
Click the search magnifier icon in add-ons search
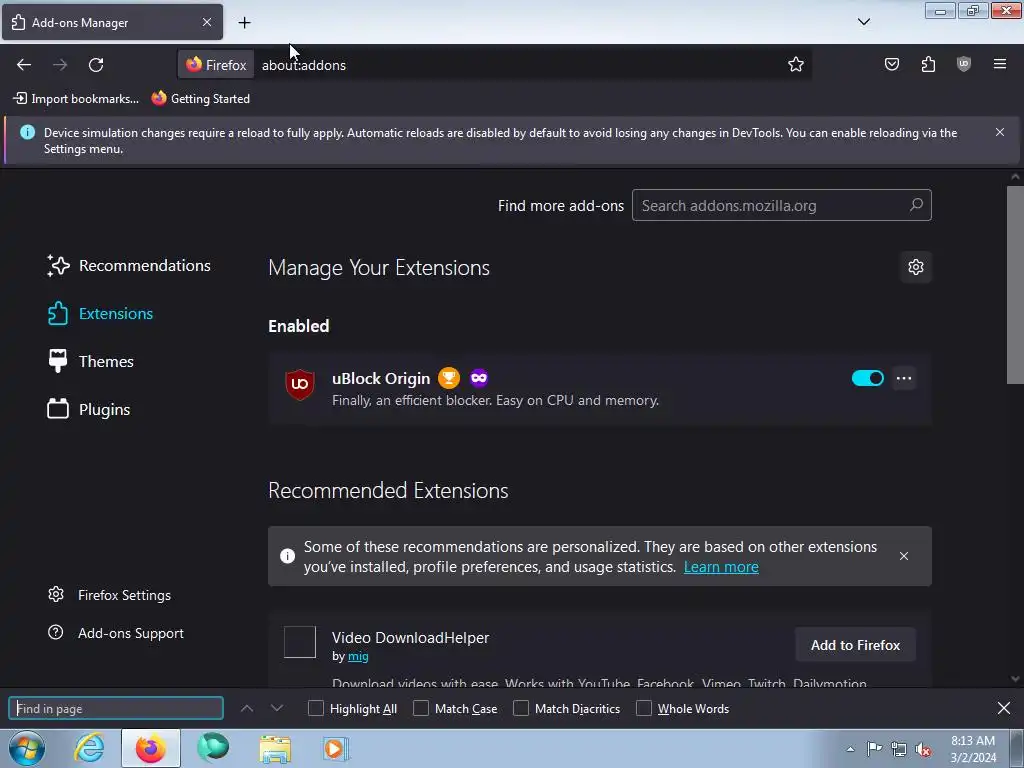[916, 205]
